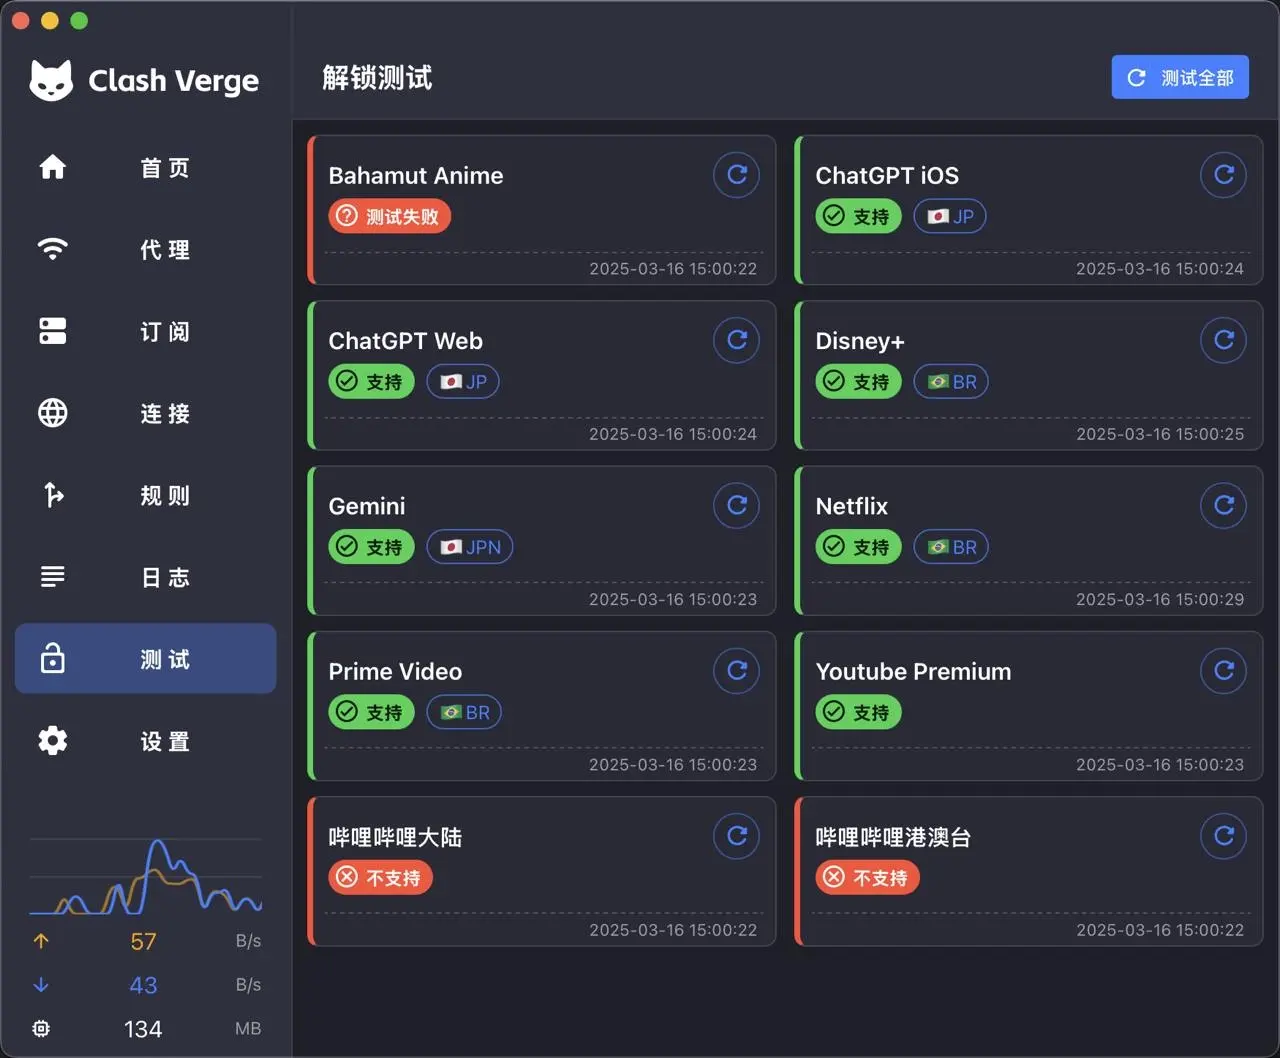View the 日志 page
This screenshot has height=1058, width=1280.
point(146,577)
